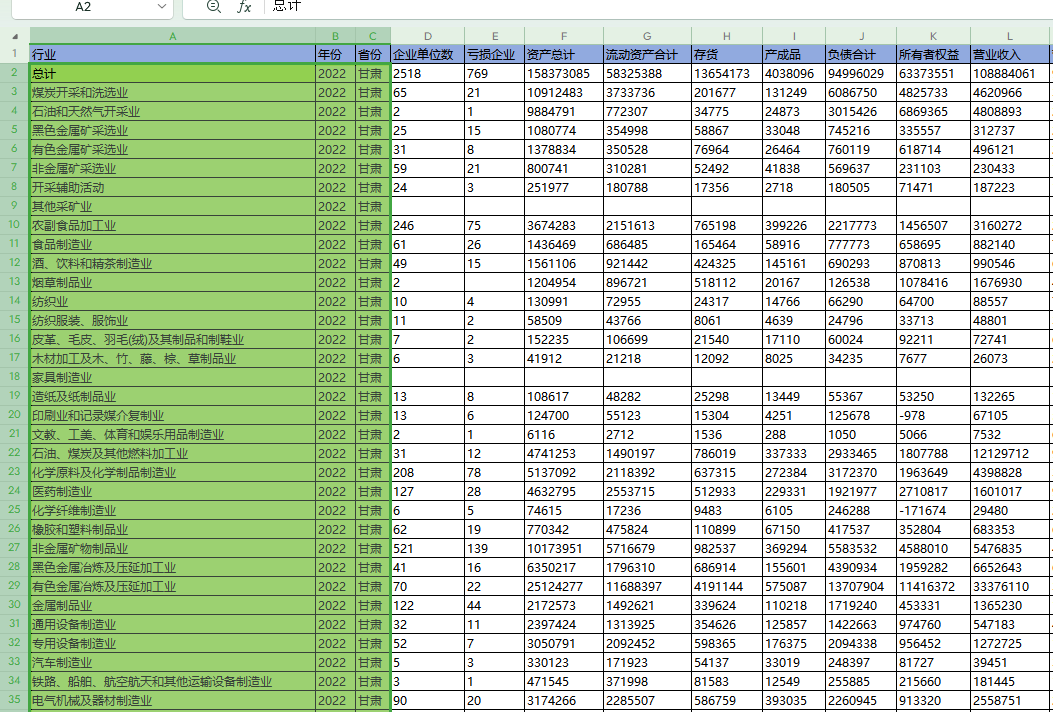Select column B header
The width and height of the screenshot is (1053, 712).
pyautogui.click(x=336, y=36)
